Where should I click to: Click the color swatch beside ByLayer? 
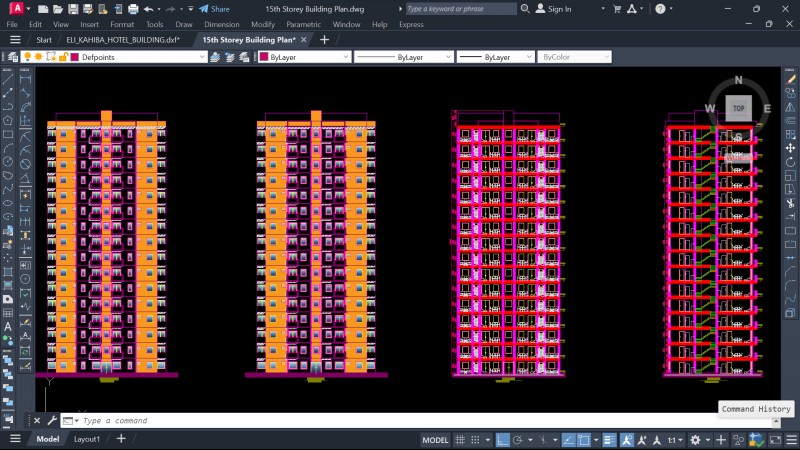[264, 57]
